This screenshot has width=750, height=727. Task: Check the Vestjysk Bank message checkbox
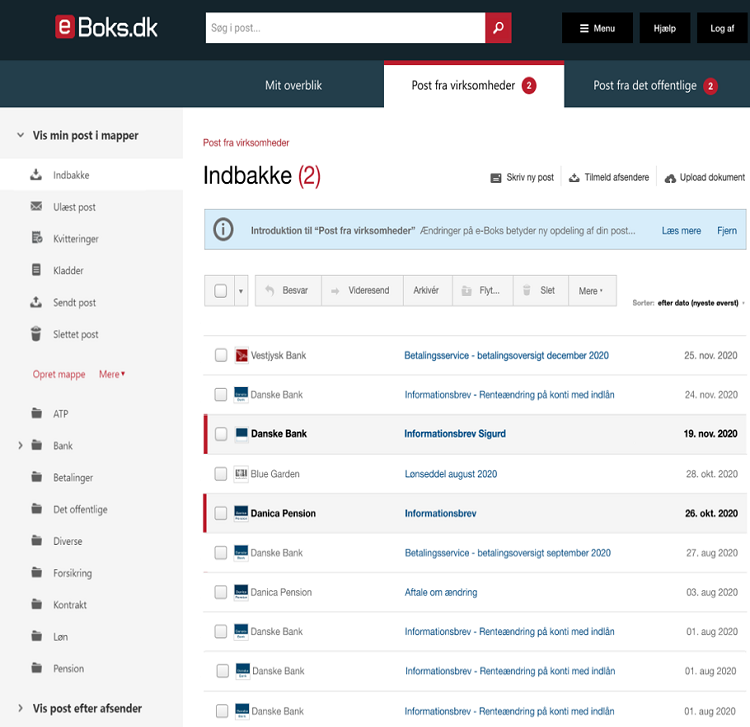tap(221, 355)
